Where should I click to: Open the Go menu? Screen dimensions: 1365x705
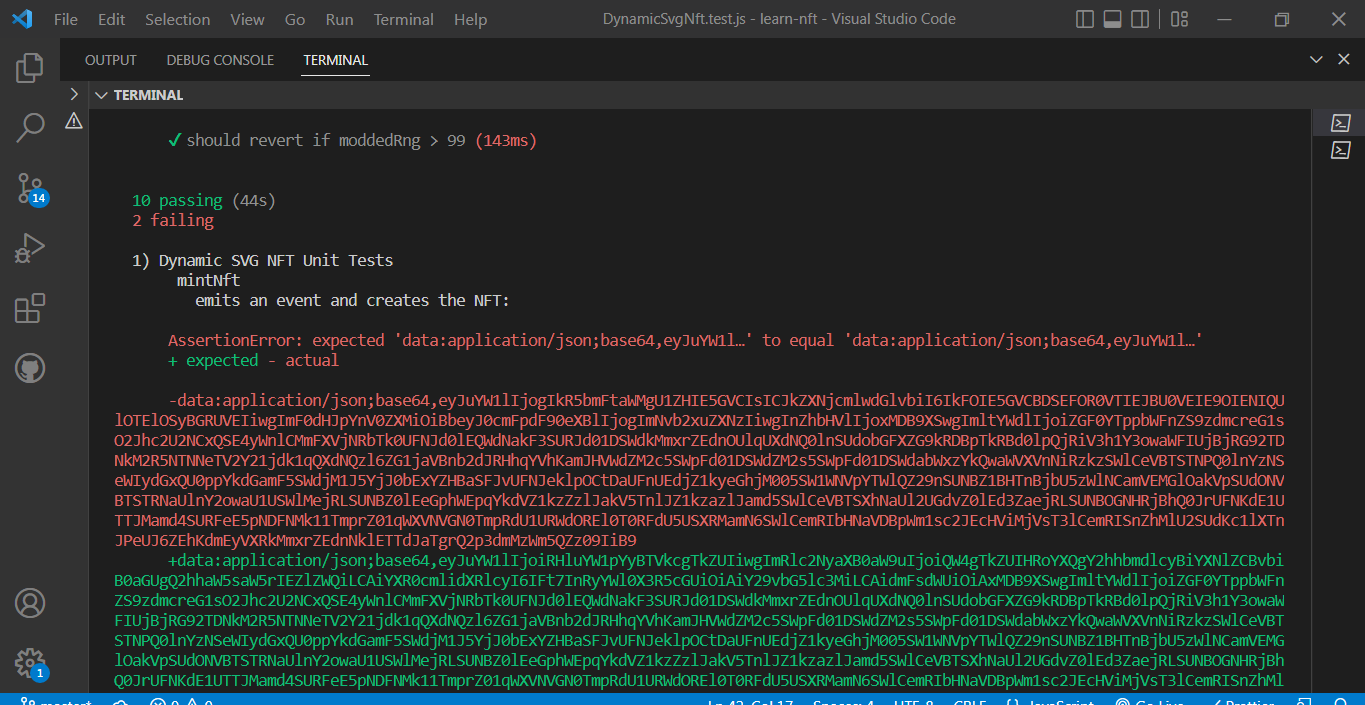coord(295,19)
